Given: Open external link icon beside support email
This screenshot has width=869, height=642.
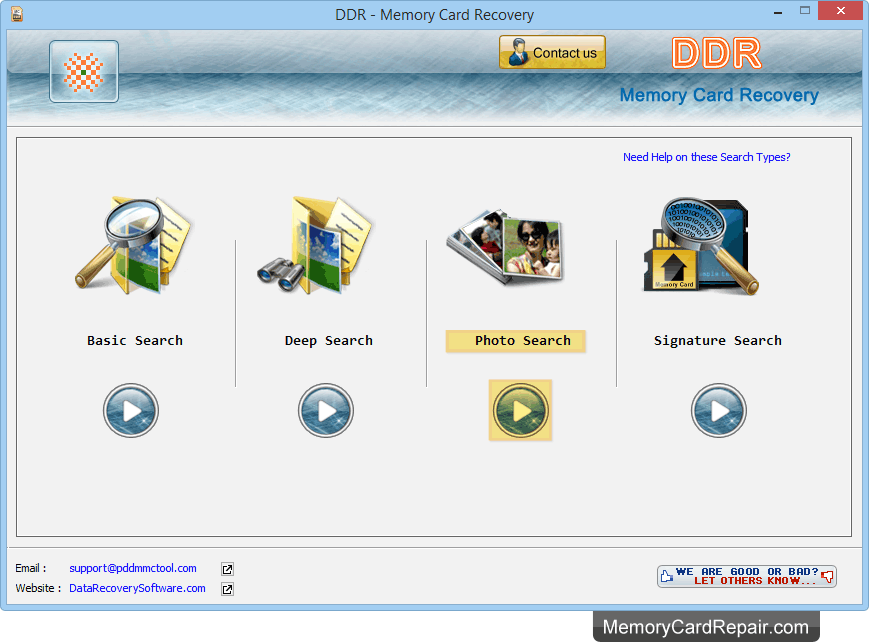Looking at the screenshot, I should 227,568.
